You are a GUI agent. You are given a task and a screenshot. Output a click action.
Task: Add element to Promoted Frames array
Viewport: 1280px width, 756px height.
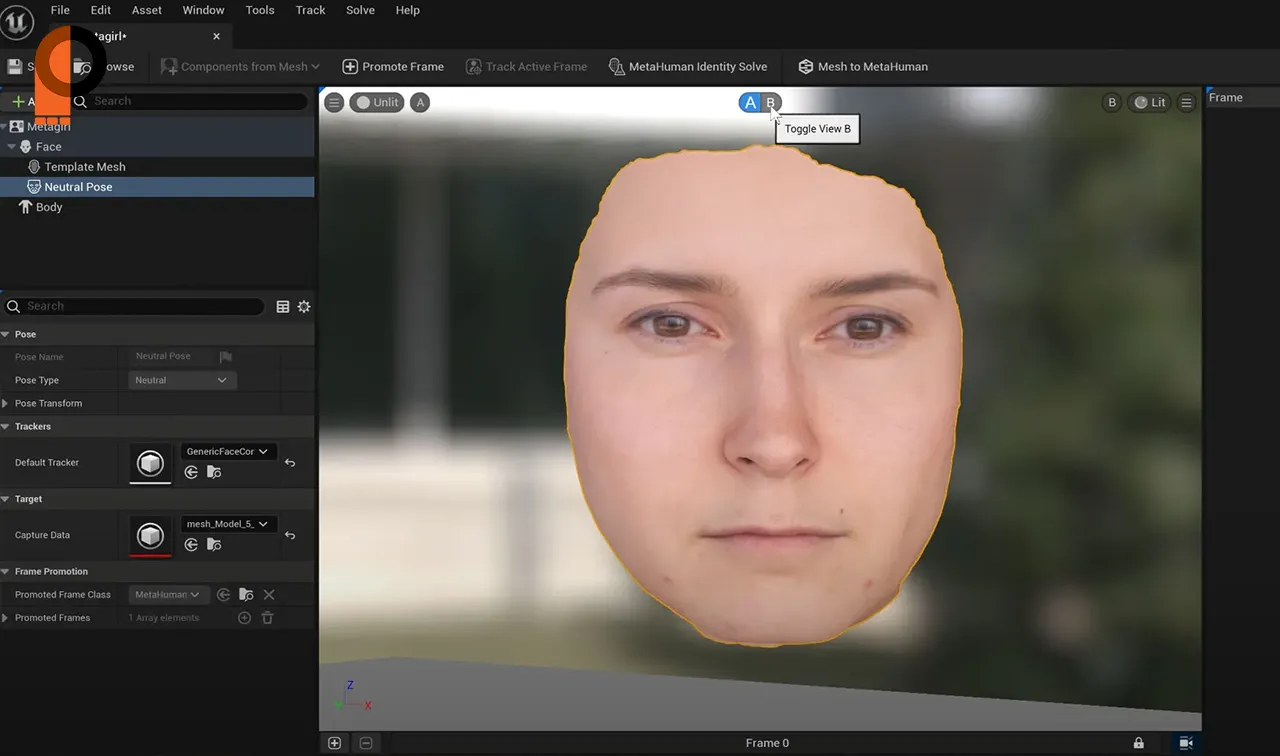244,618
